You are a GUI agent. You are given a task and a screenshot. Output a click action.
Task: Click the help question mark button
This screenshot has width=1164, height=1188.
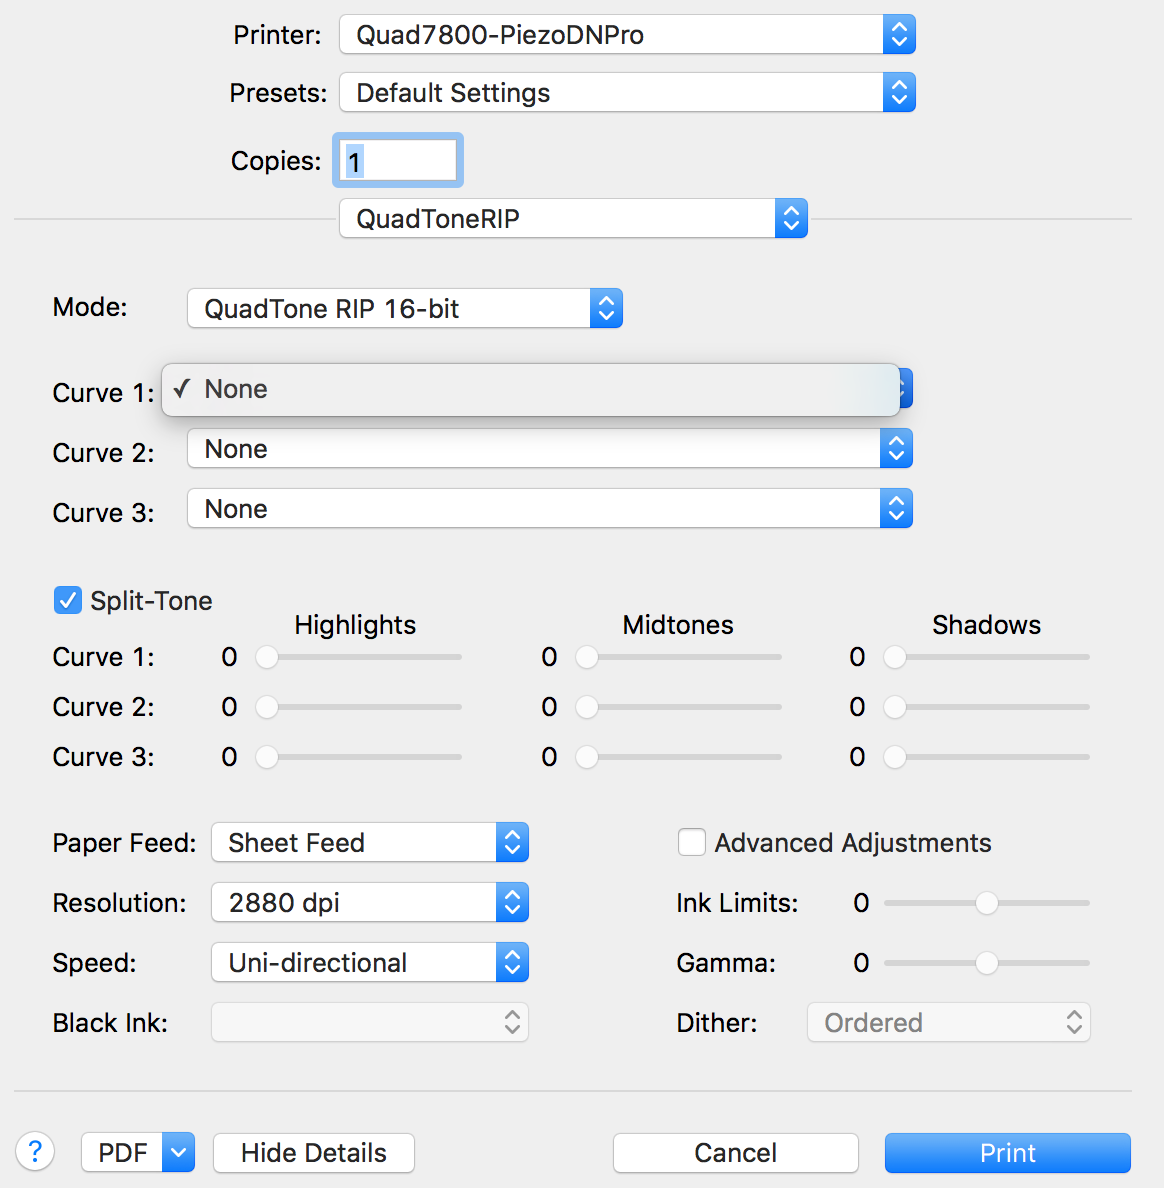click(x=35, y=1152)
